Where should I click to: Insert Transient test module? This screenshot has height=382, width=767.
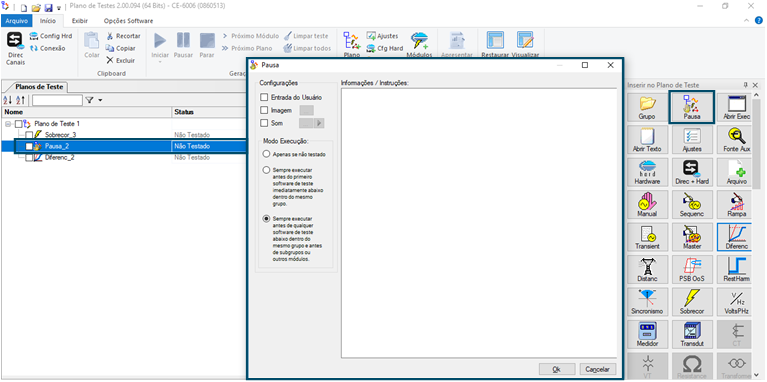[647, 237]
